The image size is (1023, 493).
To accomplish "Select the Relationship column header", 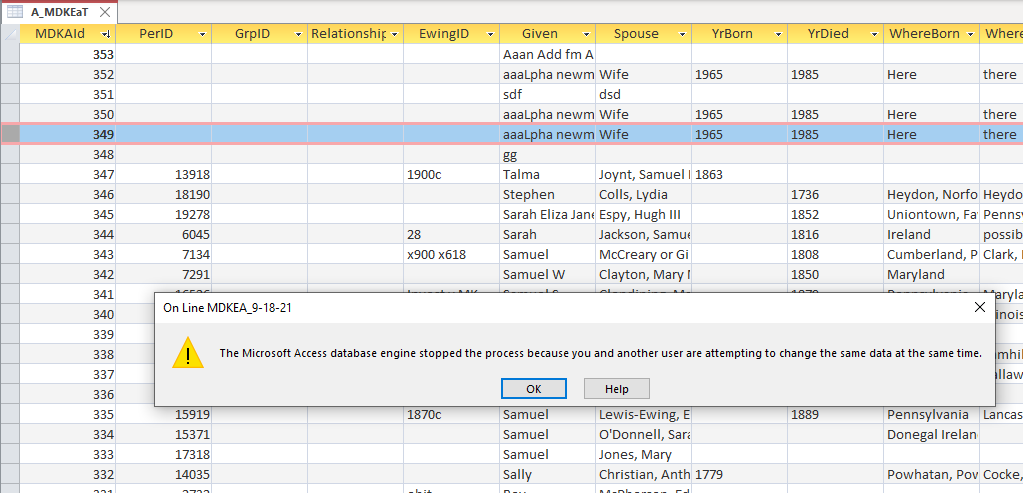I will (348, 34).
